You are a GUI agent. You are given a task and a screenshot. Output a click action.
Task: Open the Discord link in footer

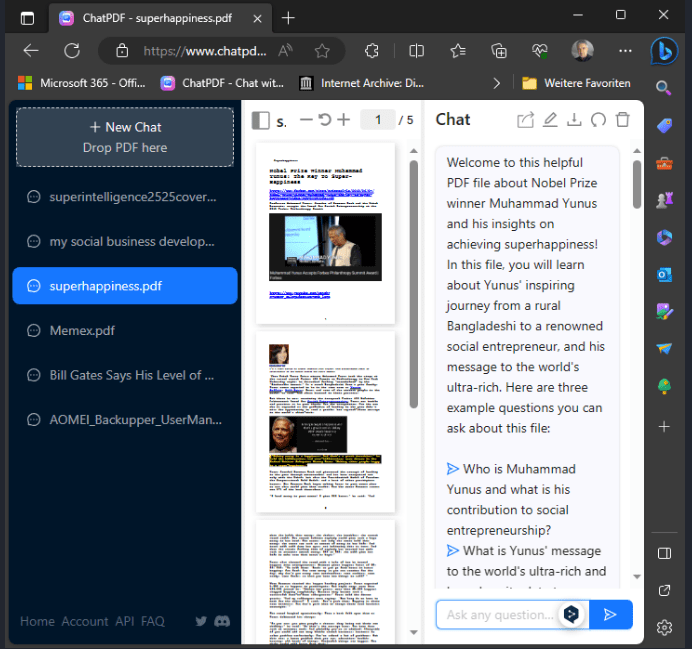[222, 621]
